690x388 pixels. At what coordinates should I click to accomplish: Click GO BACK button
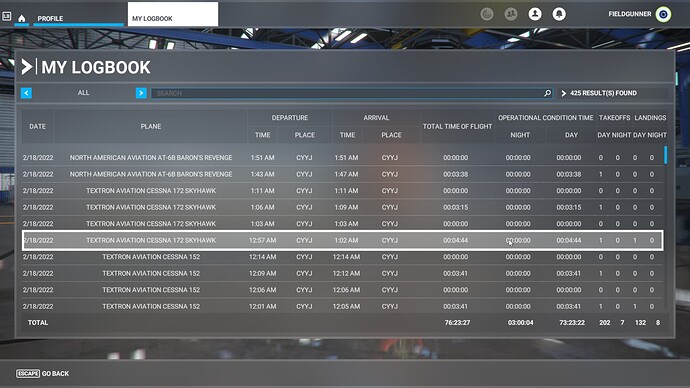[x=43, y=373]
